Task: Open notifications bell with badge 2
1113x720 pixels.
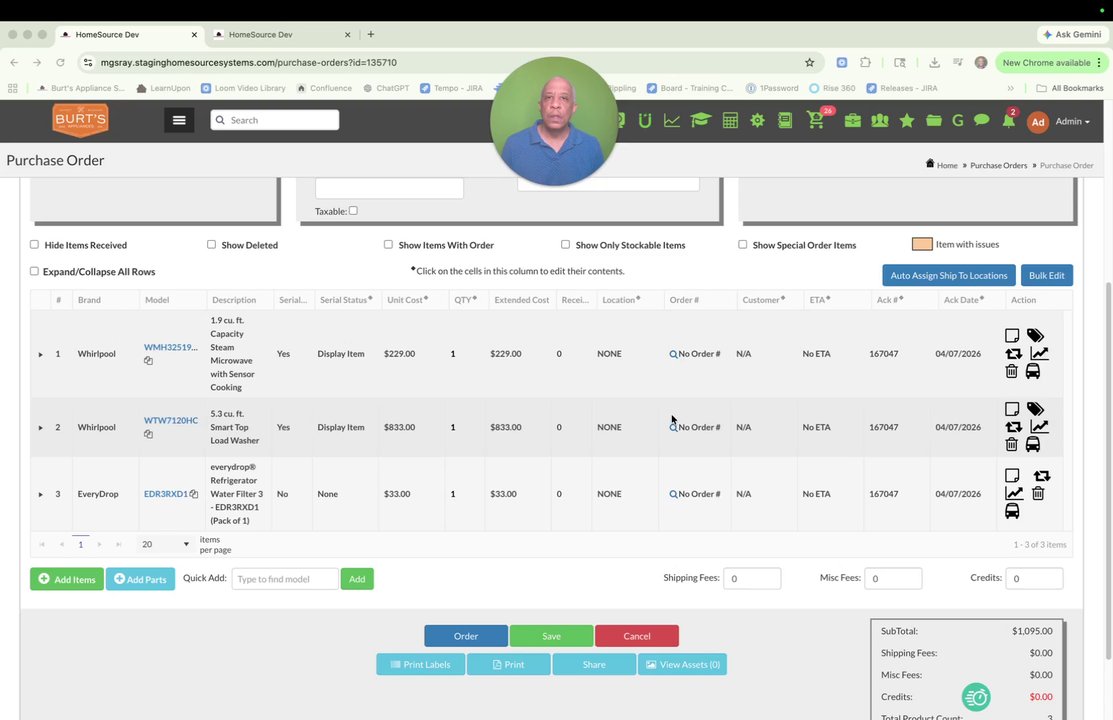Action: pyautogui.click(x=1008, y=120)
